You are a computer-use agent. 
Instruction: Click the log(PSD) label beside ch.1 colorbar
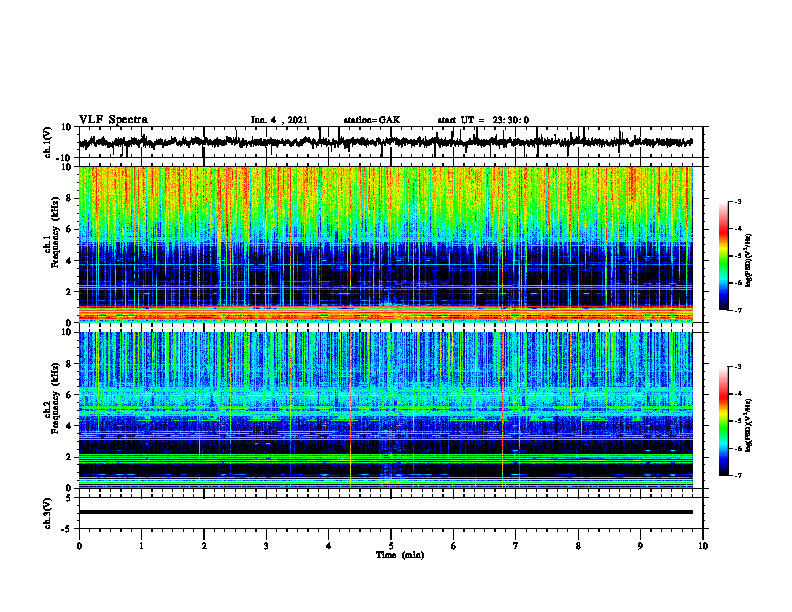click(x=749, y=260)
